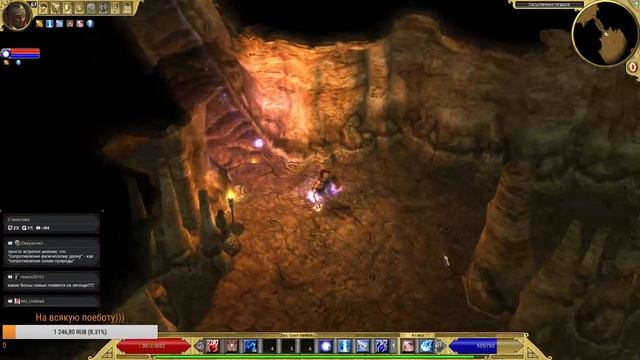Open the question mark help icon
This screenshot has width=640, height=360.
tap(115, 8)
